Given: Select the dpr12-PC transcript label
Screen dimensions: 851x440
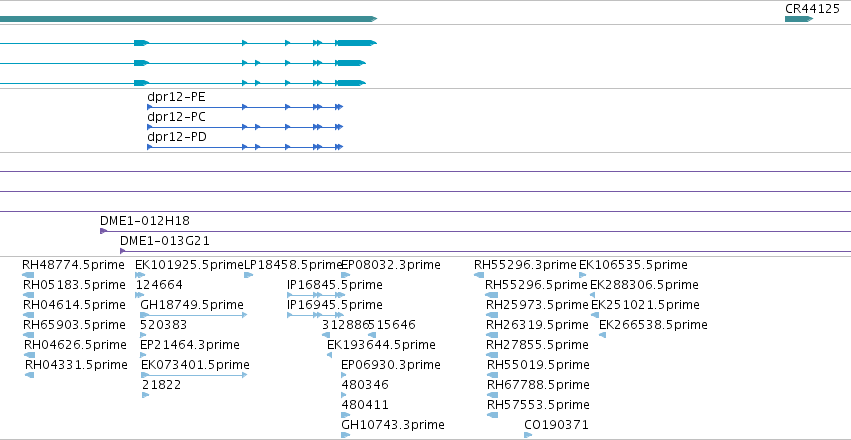Looking at the screenshot, I should [x=176, y=117].
